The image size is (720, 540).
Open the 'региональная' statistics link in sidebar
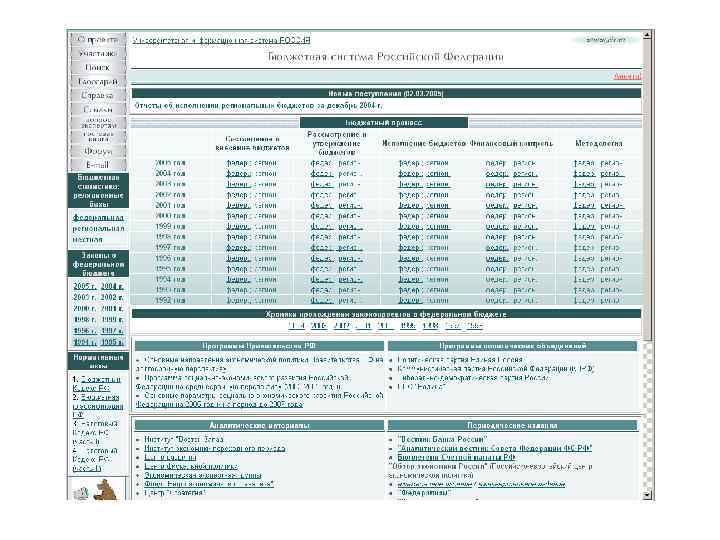click(x=98, y=228)
